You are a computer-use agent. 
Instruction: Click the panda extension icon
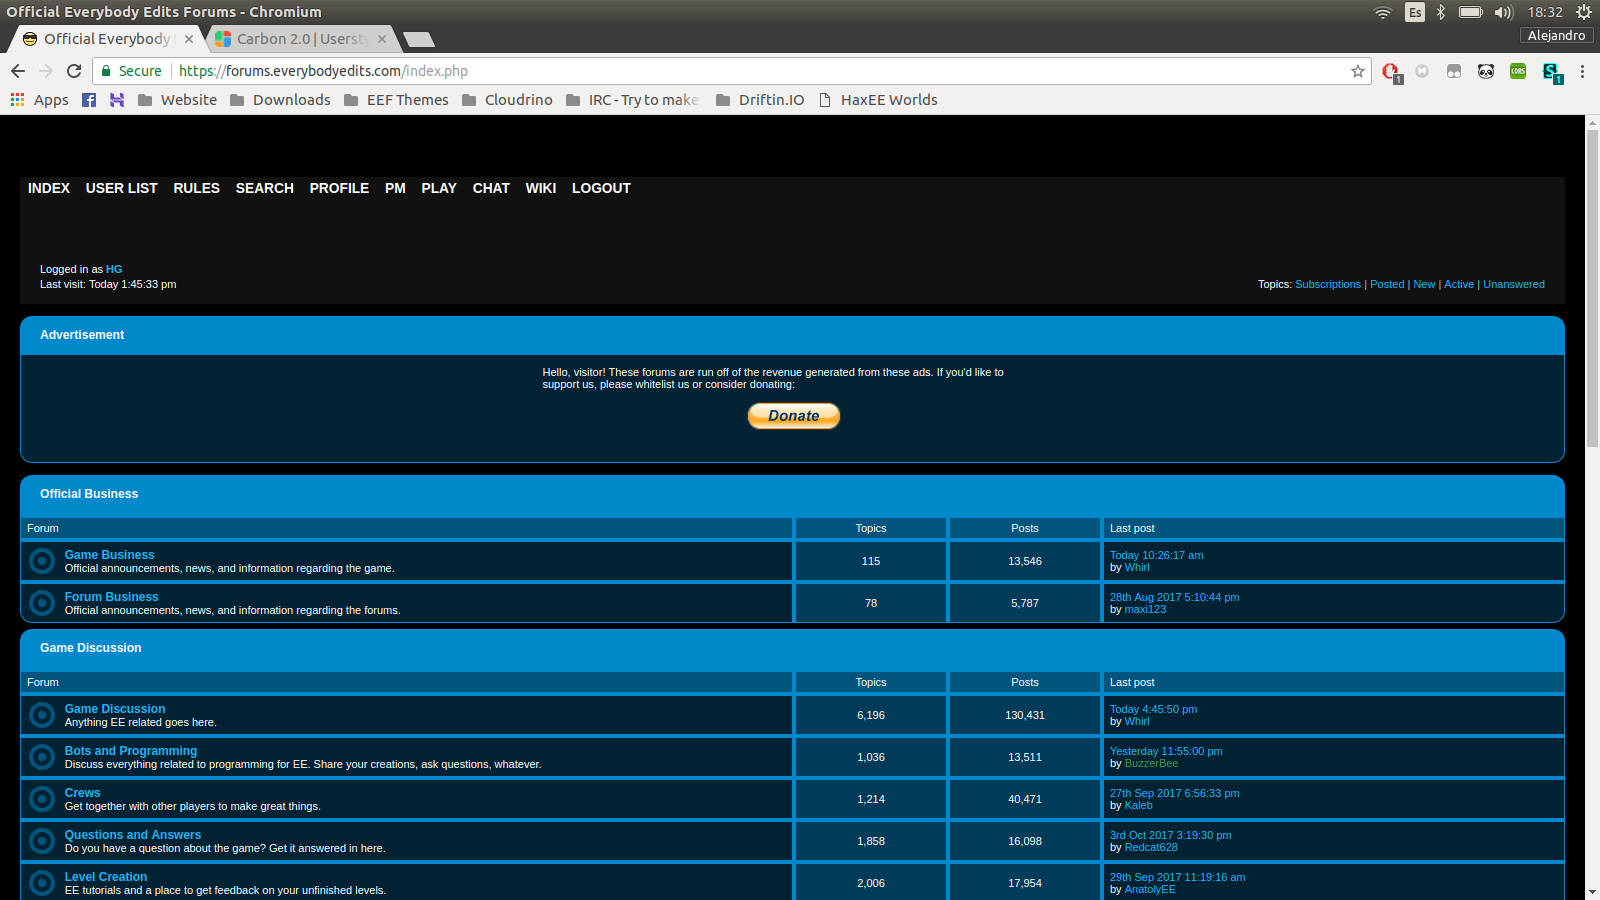[x=1486, y=71]
